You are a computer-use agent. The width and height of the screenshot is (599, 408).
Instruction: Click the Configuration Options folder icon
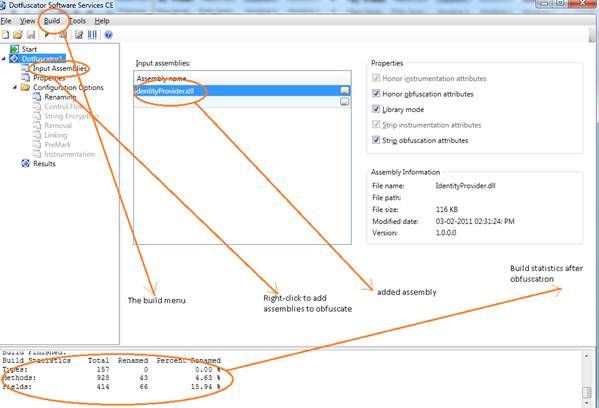(x=26, y=87)
